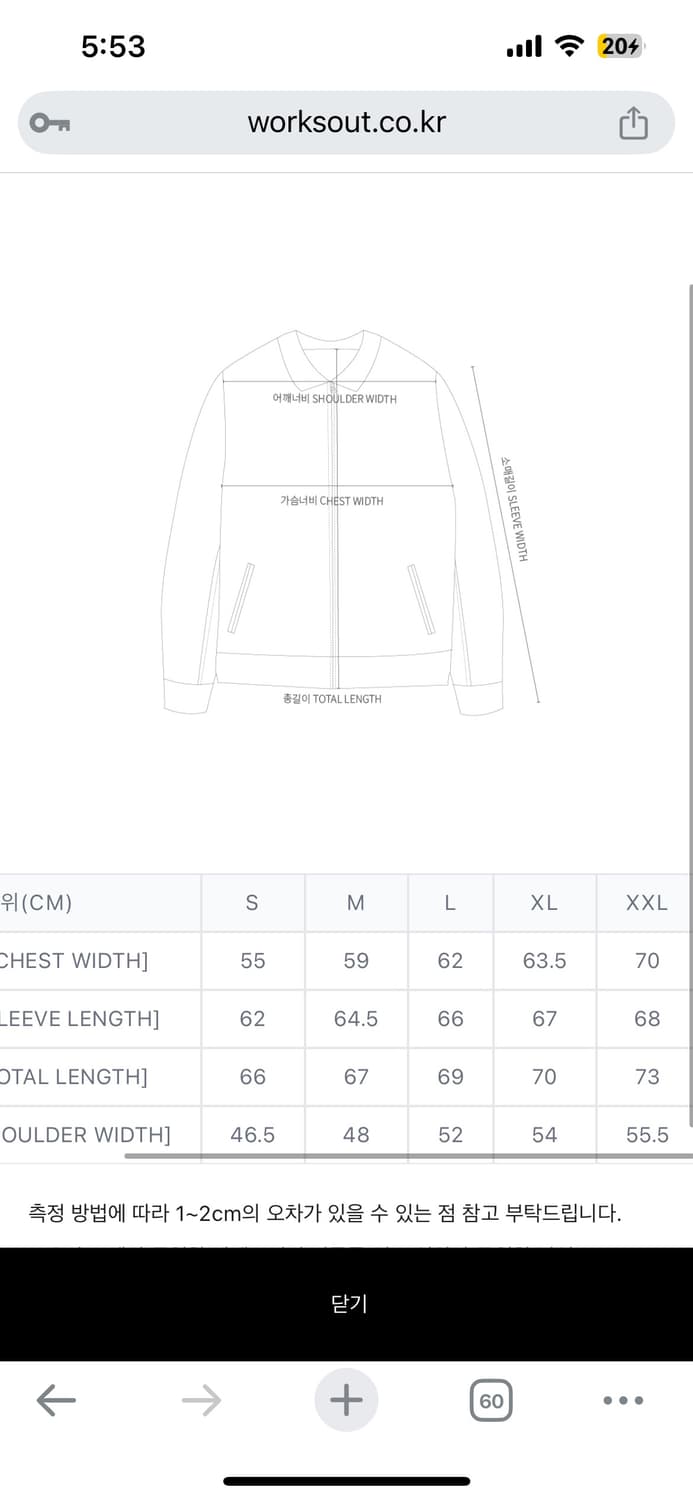693x1500 pixels.
Task: Select the XL size column header
Action: pos(544,903)
